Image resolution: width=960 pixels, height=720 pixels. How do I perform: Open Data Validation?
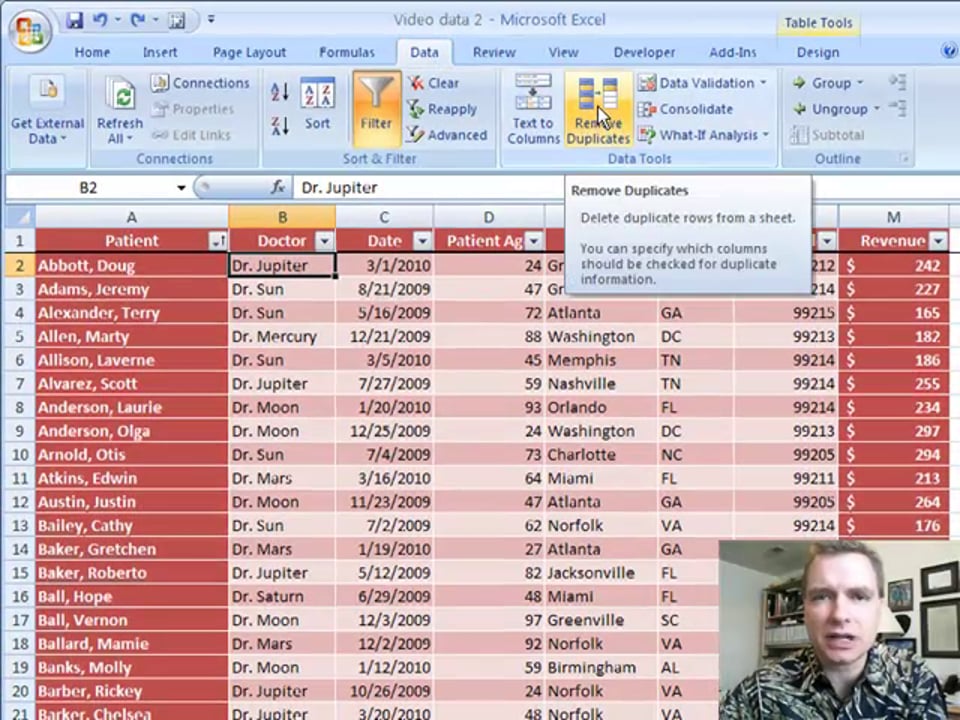702,83
